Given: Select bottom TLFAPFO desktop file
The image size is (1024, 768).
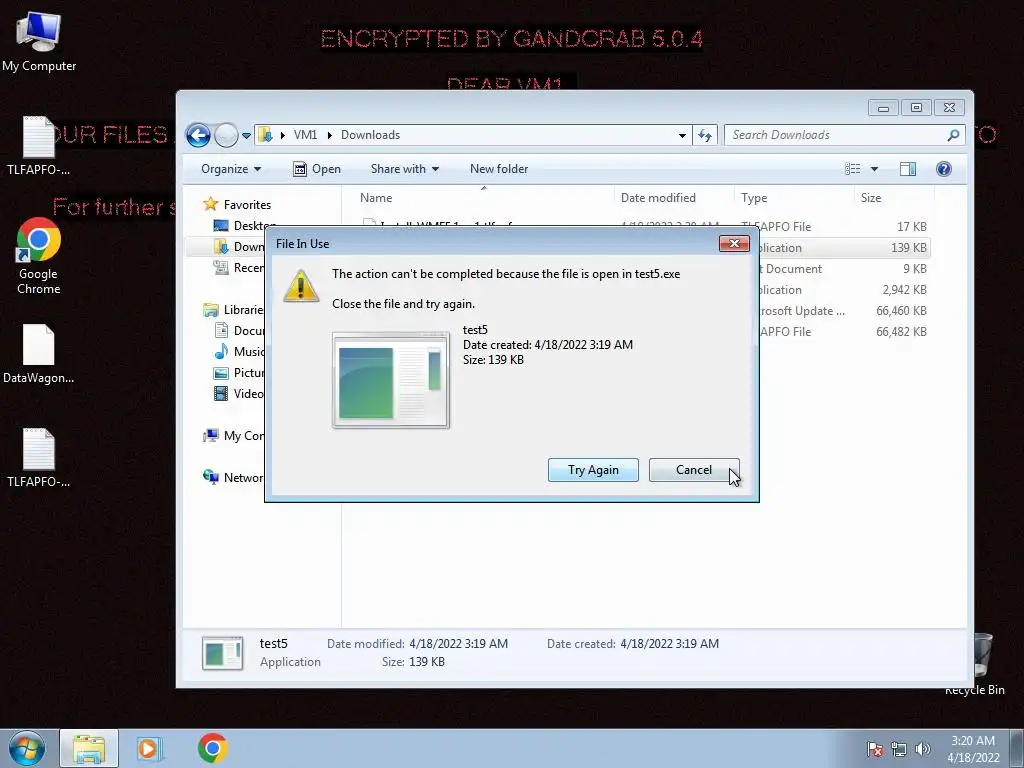Looking at the screenshot, I should [x=39, y=458].
